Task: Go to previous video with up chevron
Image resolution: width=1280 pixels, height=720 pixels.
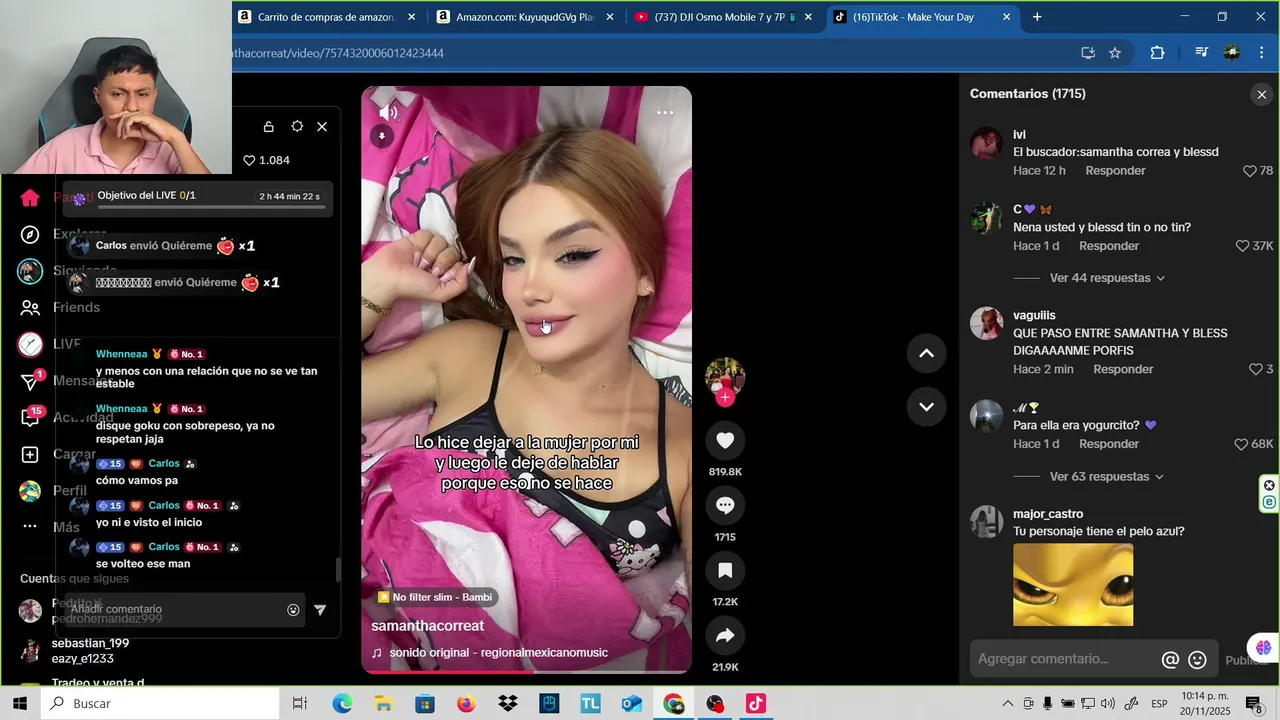Action: 926,353
